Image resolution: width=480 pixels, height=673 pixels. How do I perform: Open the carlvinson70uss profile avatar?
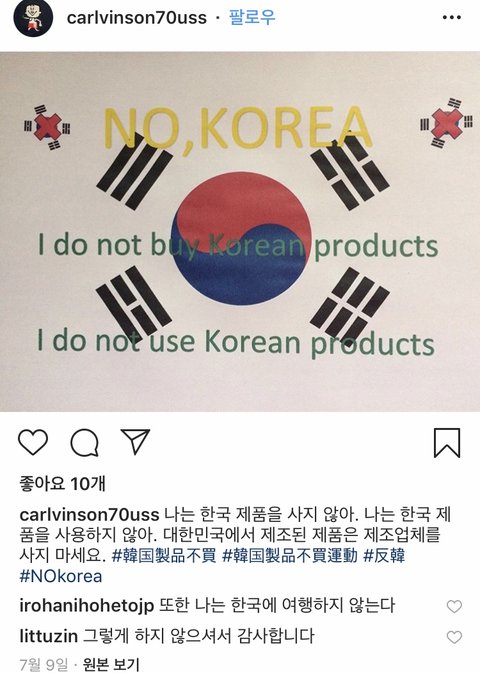click(x=33, y=18)
